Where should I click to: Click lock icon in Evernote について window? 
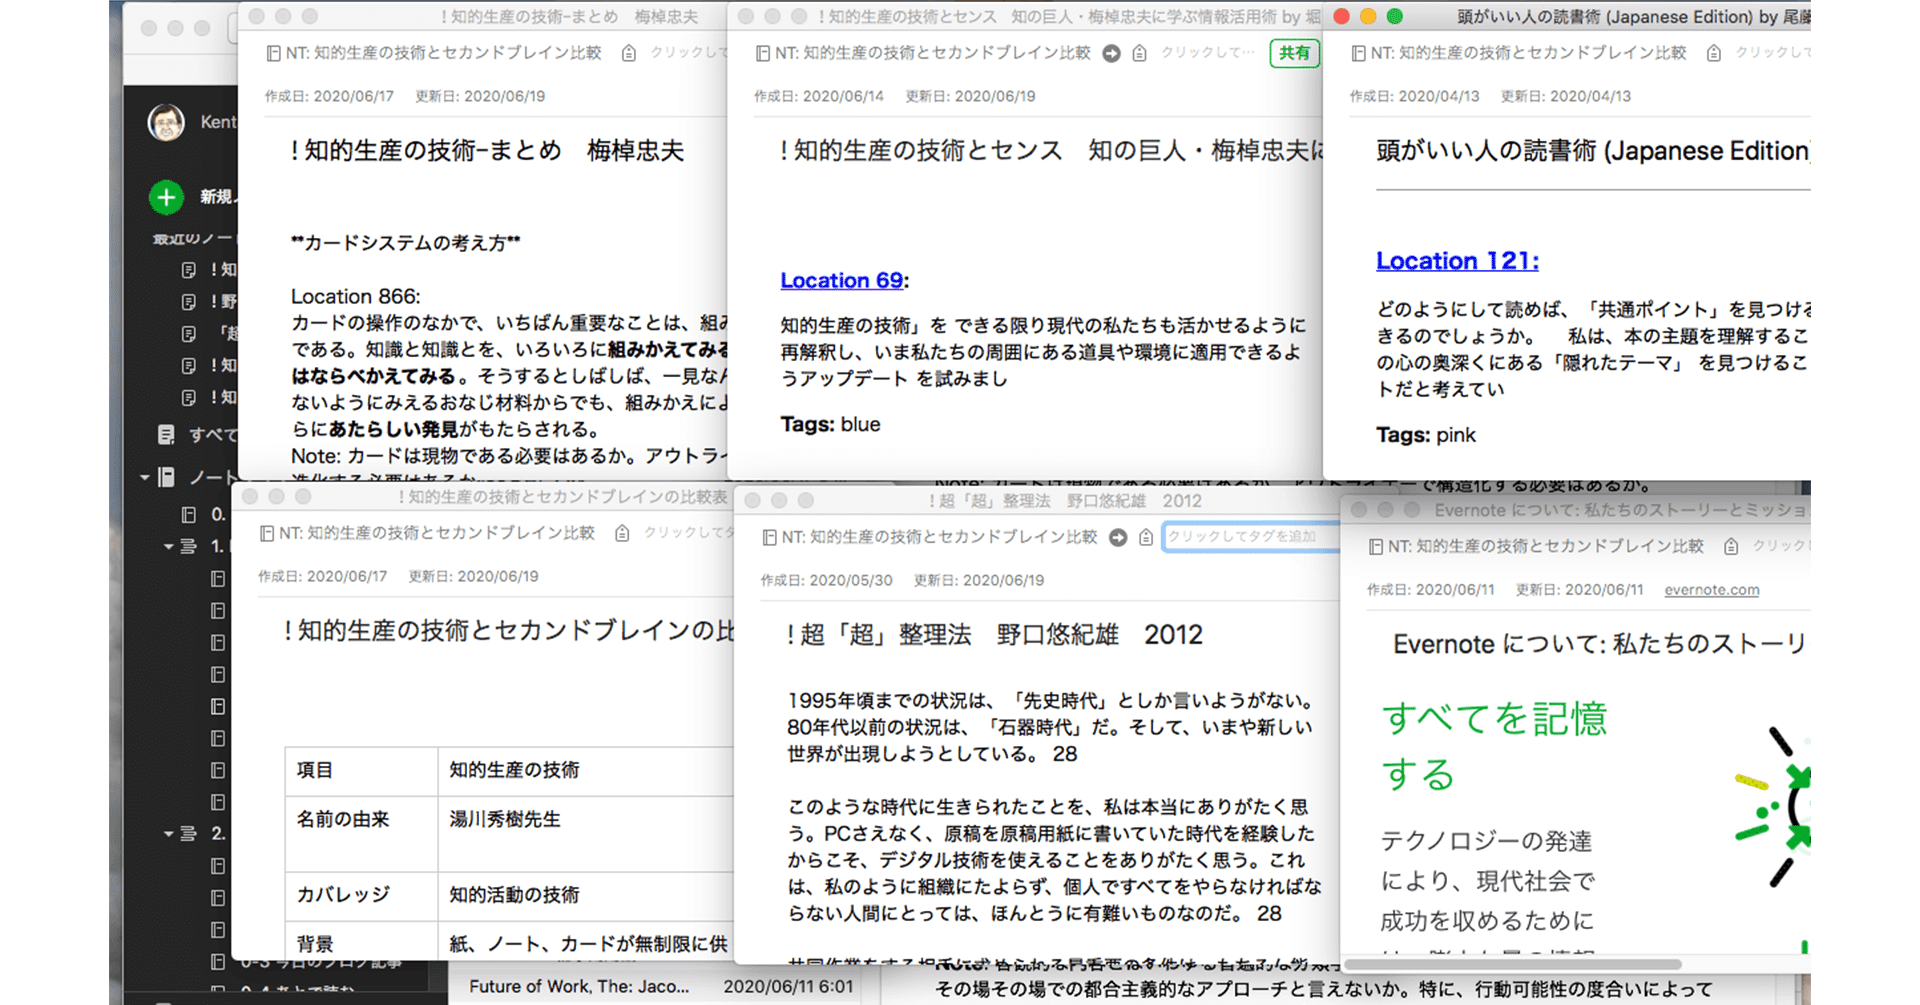tap(1731, 547)
